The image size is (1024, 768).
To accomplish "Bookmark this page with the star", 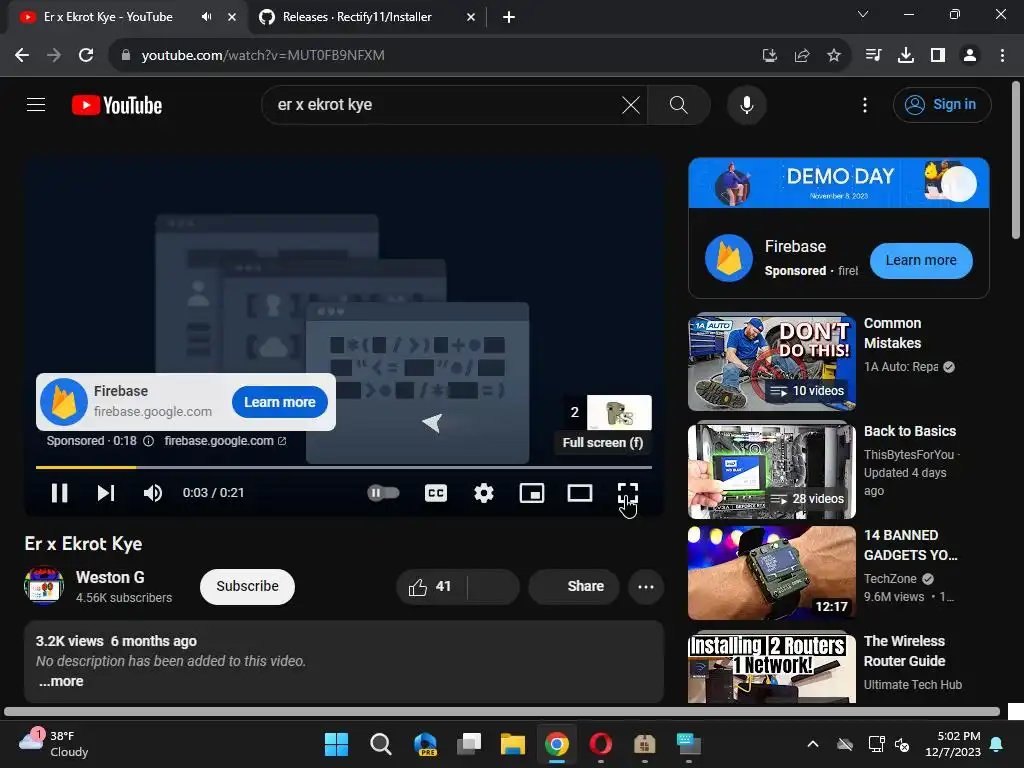I will [x=834, y=56].
